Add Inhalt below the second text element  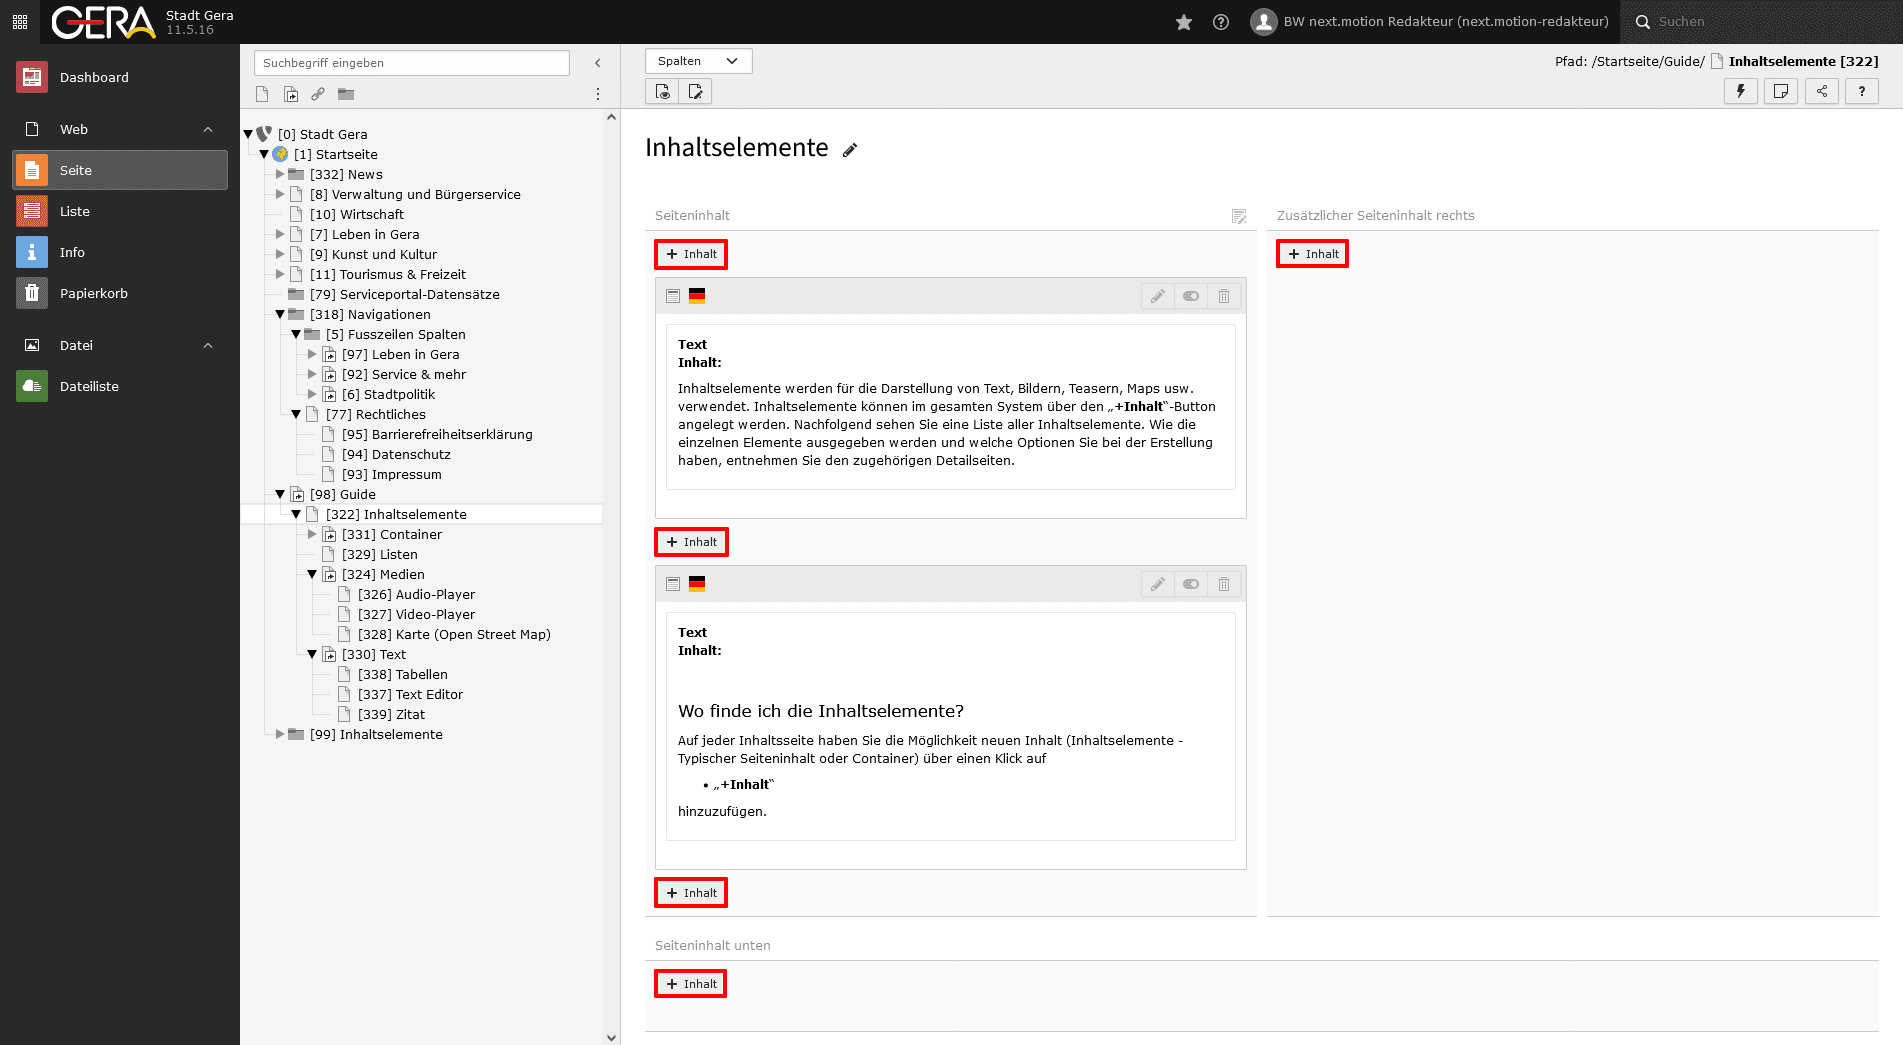pos(691,893)
